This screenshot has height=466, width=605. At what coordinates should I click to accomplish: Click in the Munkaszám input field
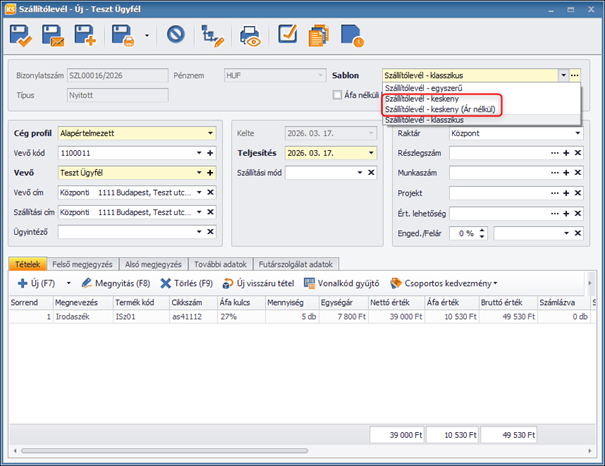click(x=499, y=172)
